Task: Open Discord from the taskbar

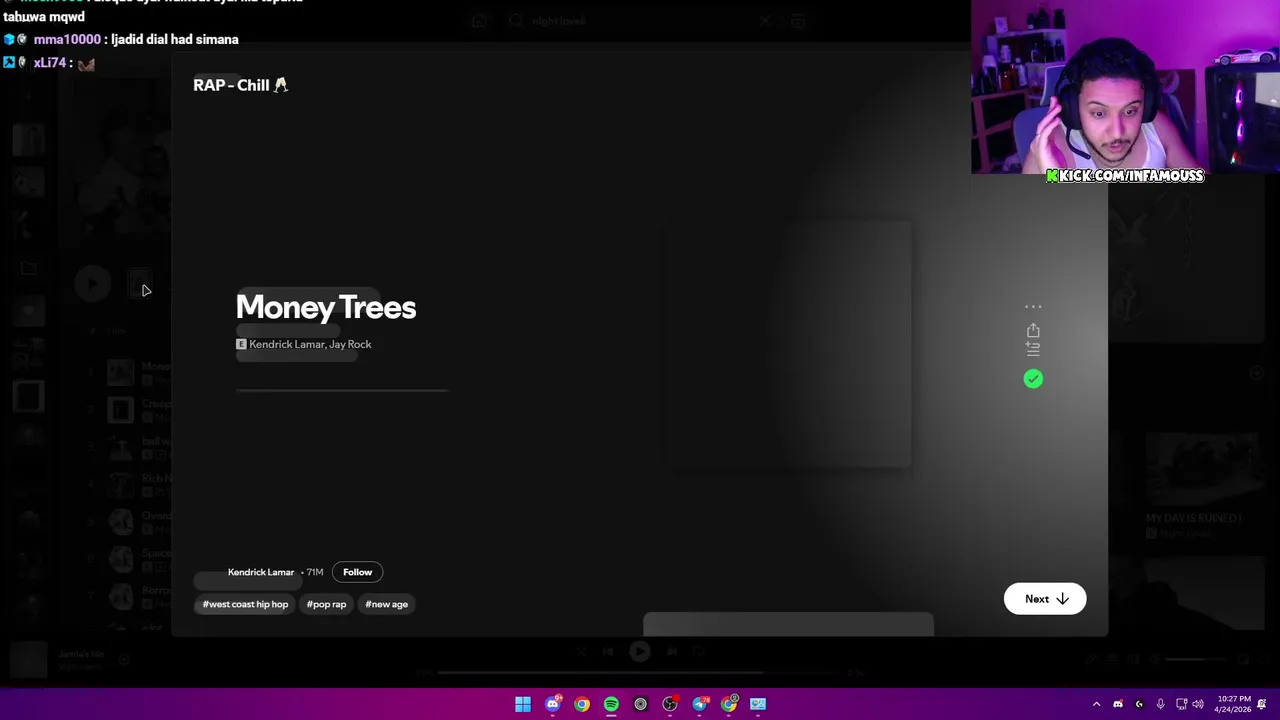Action: 552,704
